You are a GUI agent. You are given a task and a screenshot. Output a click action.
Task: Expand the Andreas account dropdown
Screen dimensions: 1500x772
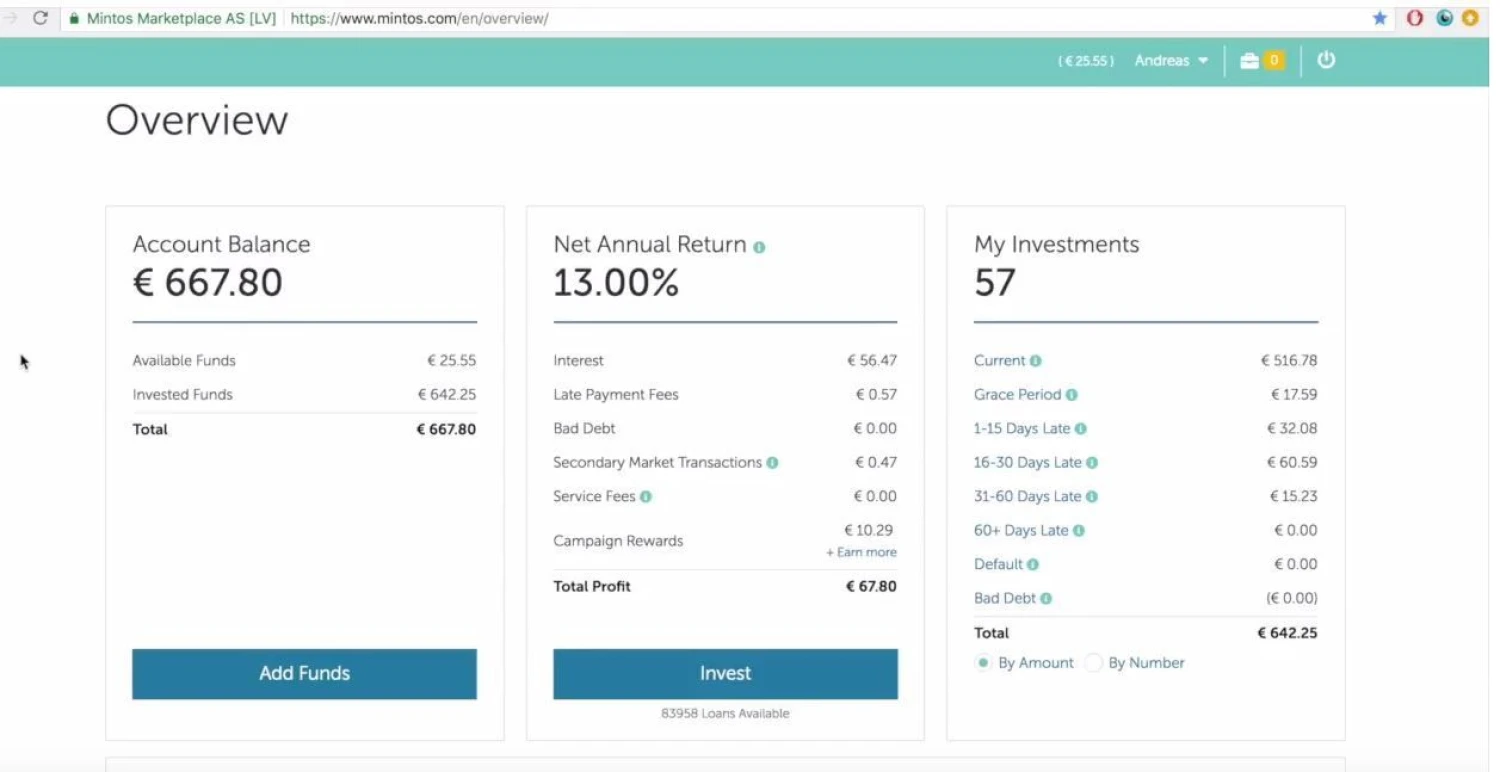[1171, 61]
